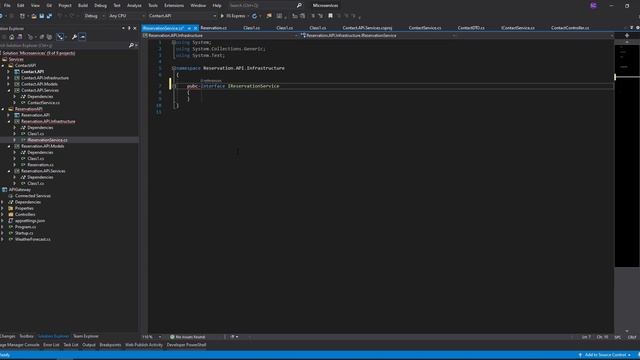Collapse the namespace code block
Image resolution: width=640 pixels, height=360 pixels.
click(174, 68)
